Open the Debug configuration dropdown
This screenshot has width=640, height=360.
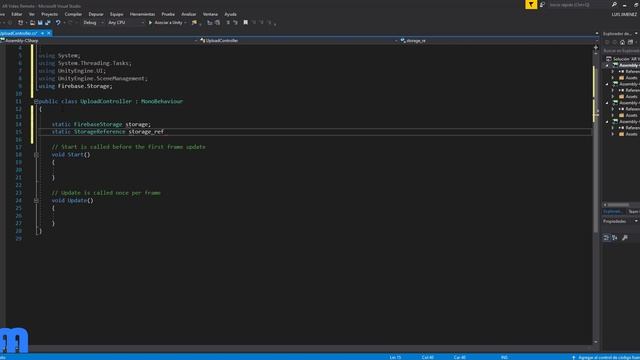point(93,22)
